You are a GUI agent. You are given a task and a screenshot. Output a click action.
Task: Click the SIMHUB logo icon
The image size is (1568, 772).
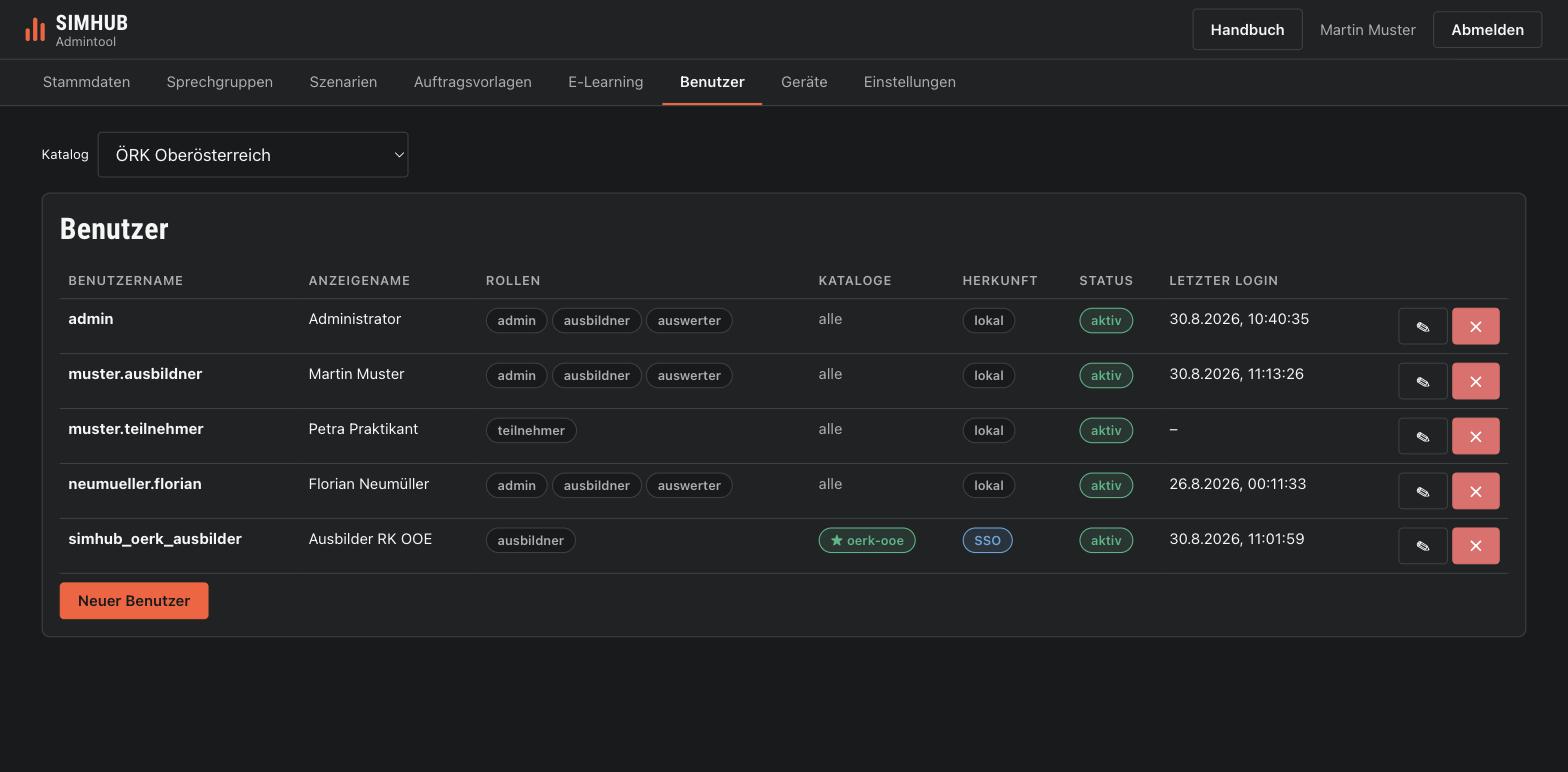point(35,30)
